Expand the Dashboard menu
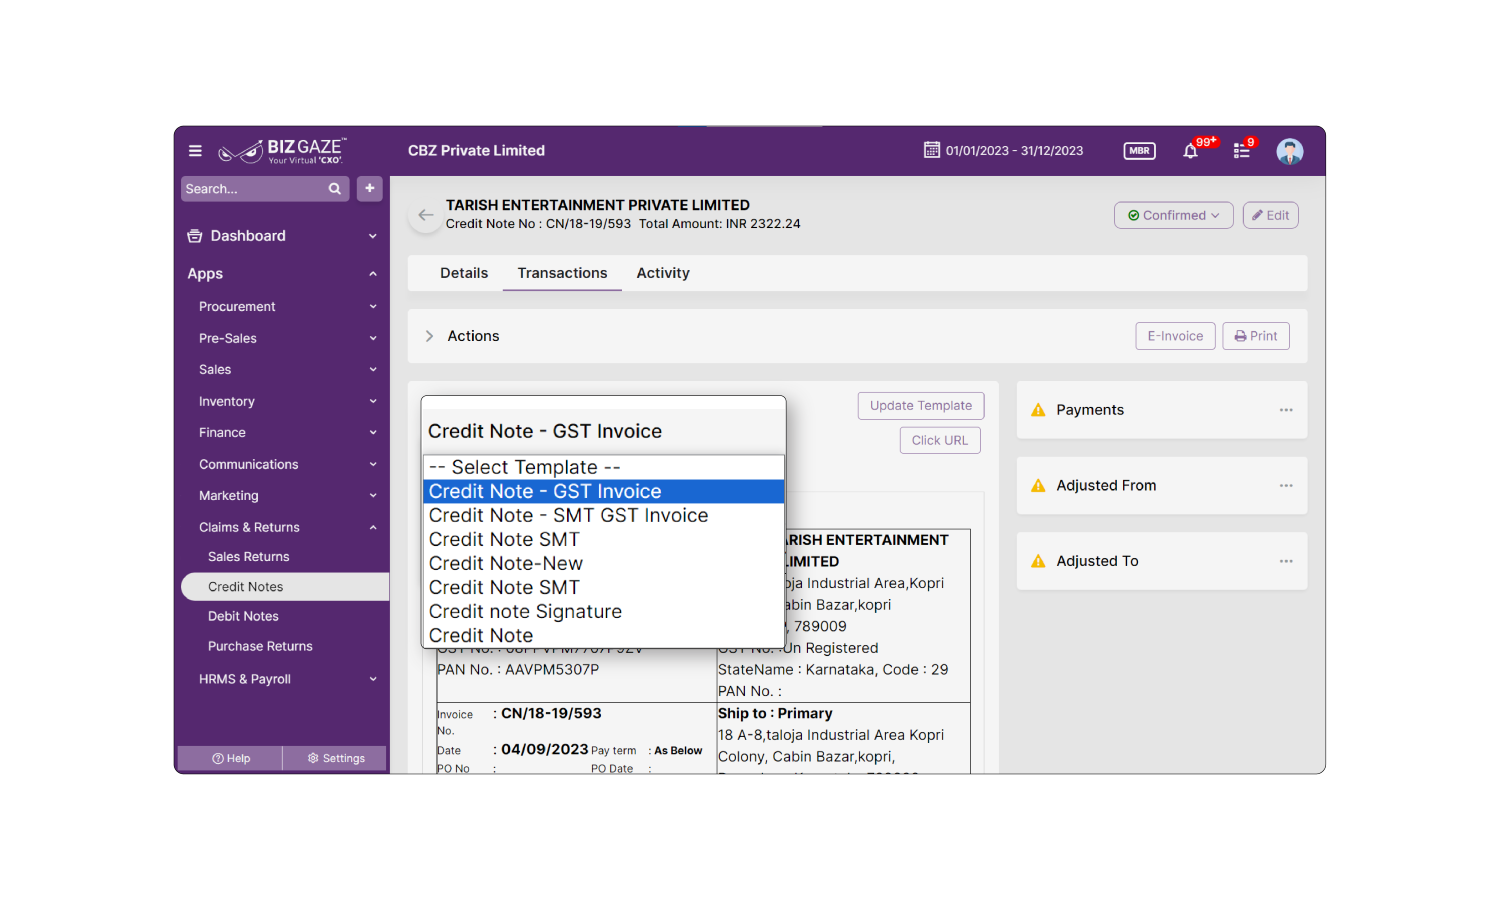1500x900 pixels. pos(373,236)
